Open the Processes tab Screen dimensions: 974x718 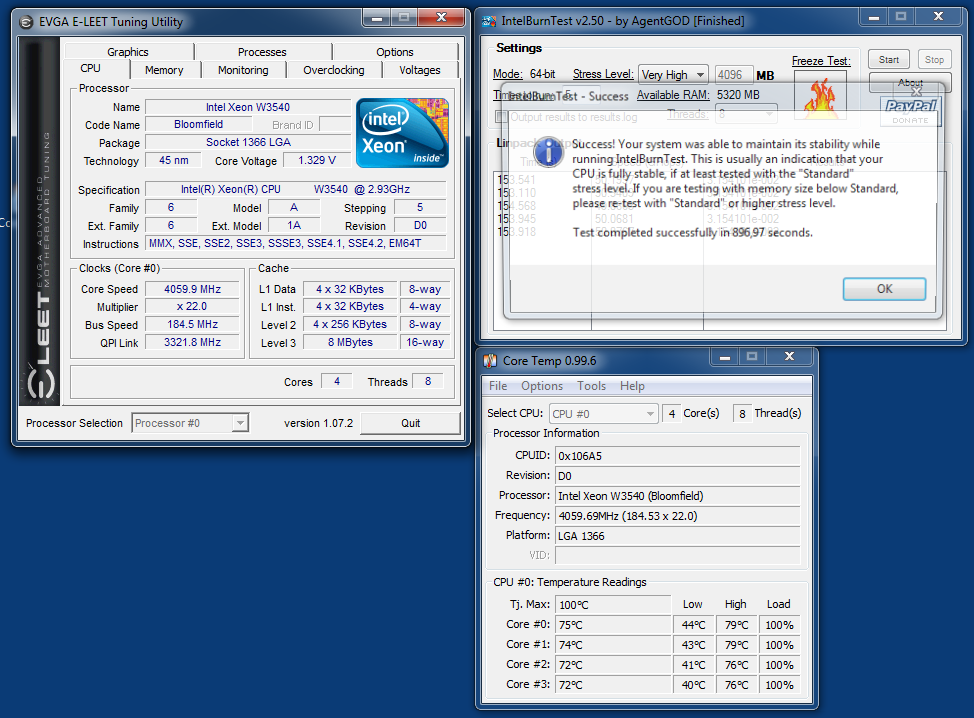tap(262, 52)
